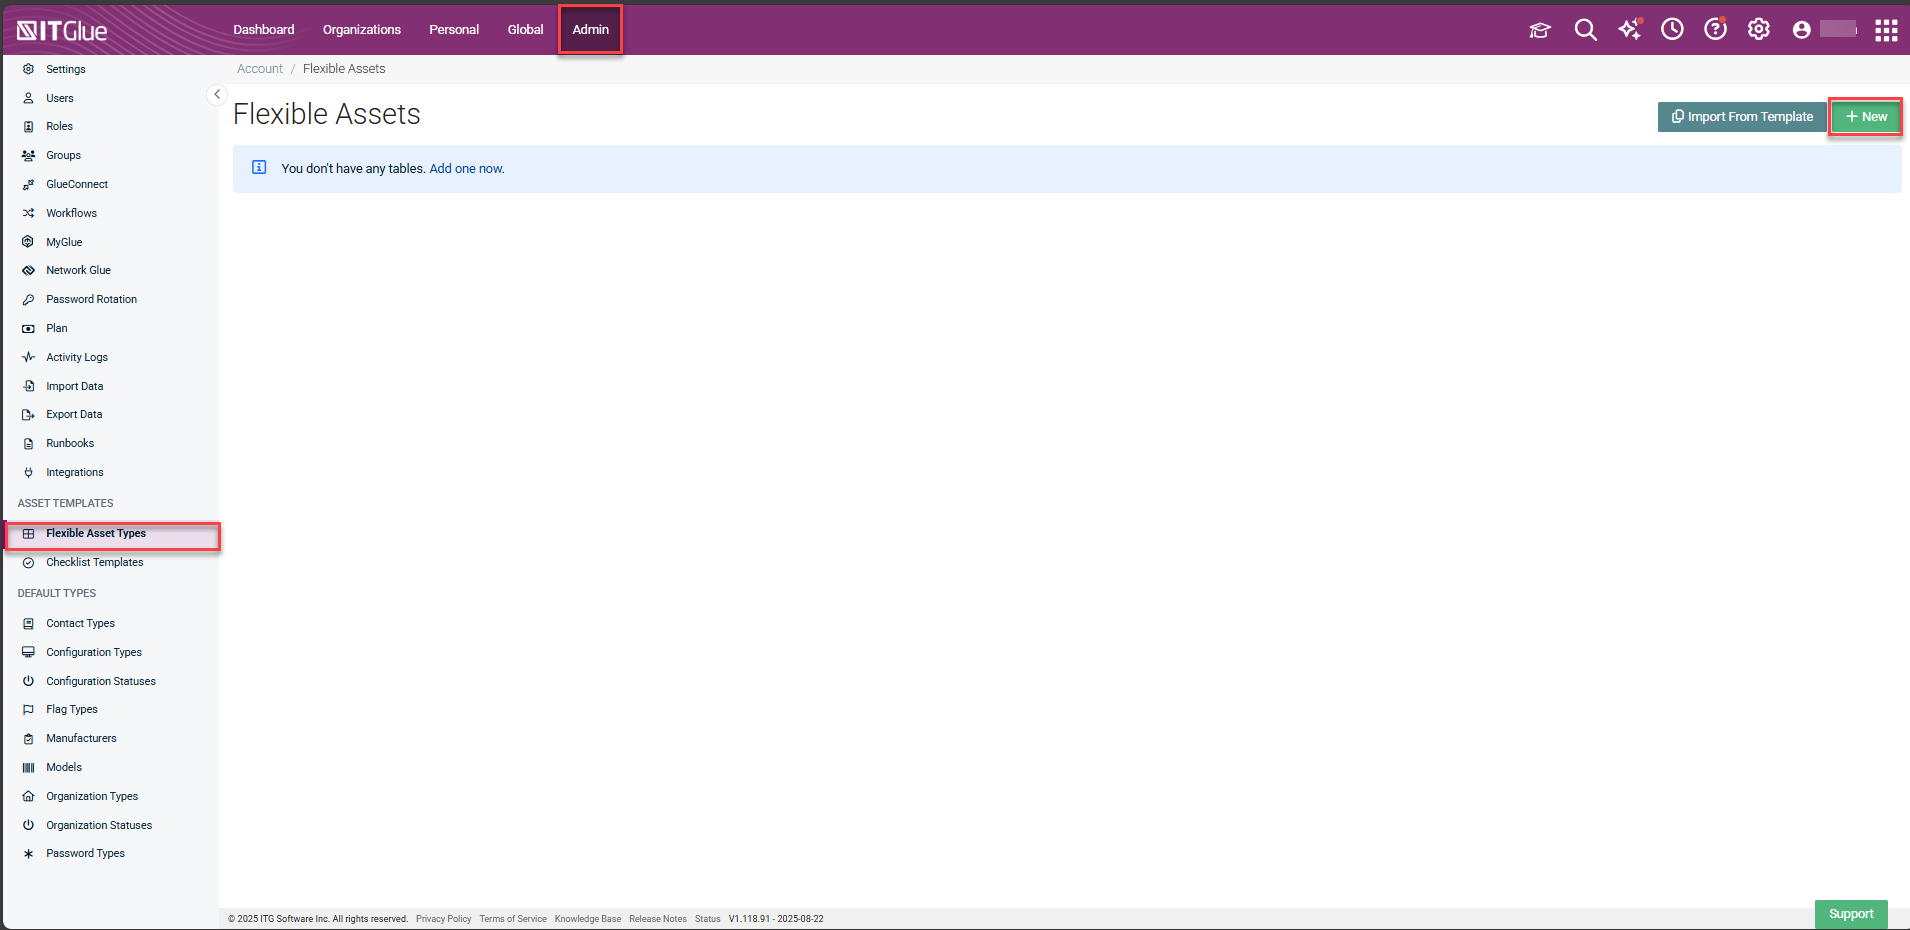This screenshot has height=930, width=1910.
Task: Open the search magnifier icon
Action: (x=1585, y=30)
